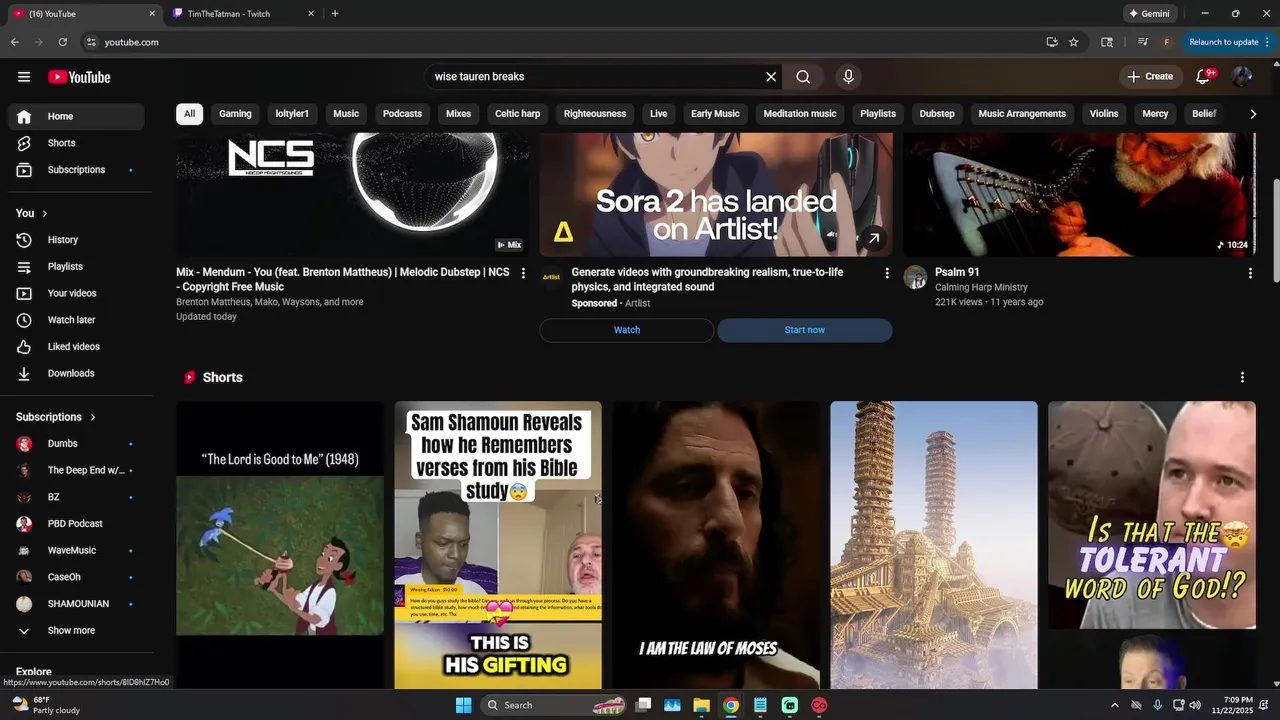Screen dimensions: 1280x720
Task: Open the CaseOh subscription
Action: 76,577
